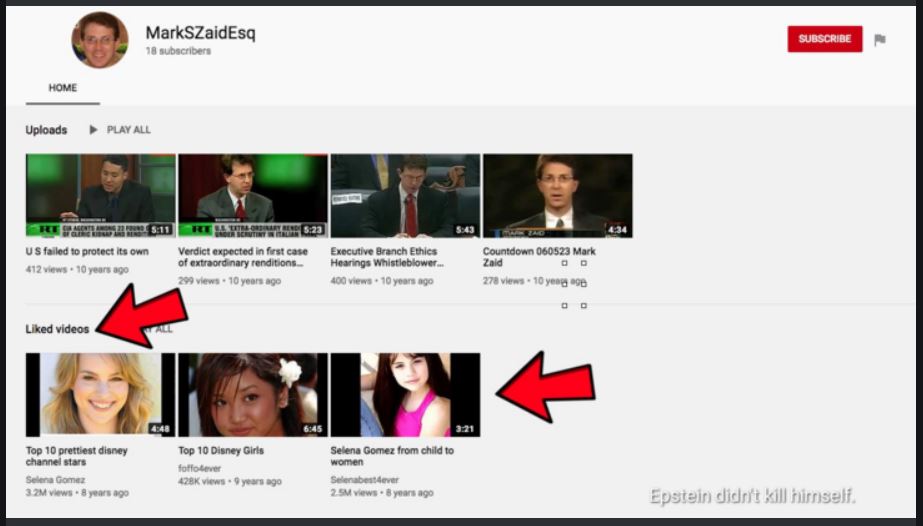Subscribe to the channel

tap(825, 39)
